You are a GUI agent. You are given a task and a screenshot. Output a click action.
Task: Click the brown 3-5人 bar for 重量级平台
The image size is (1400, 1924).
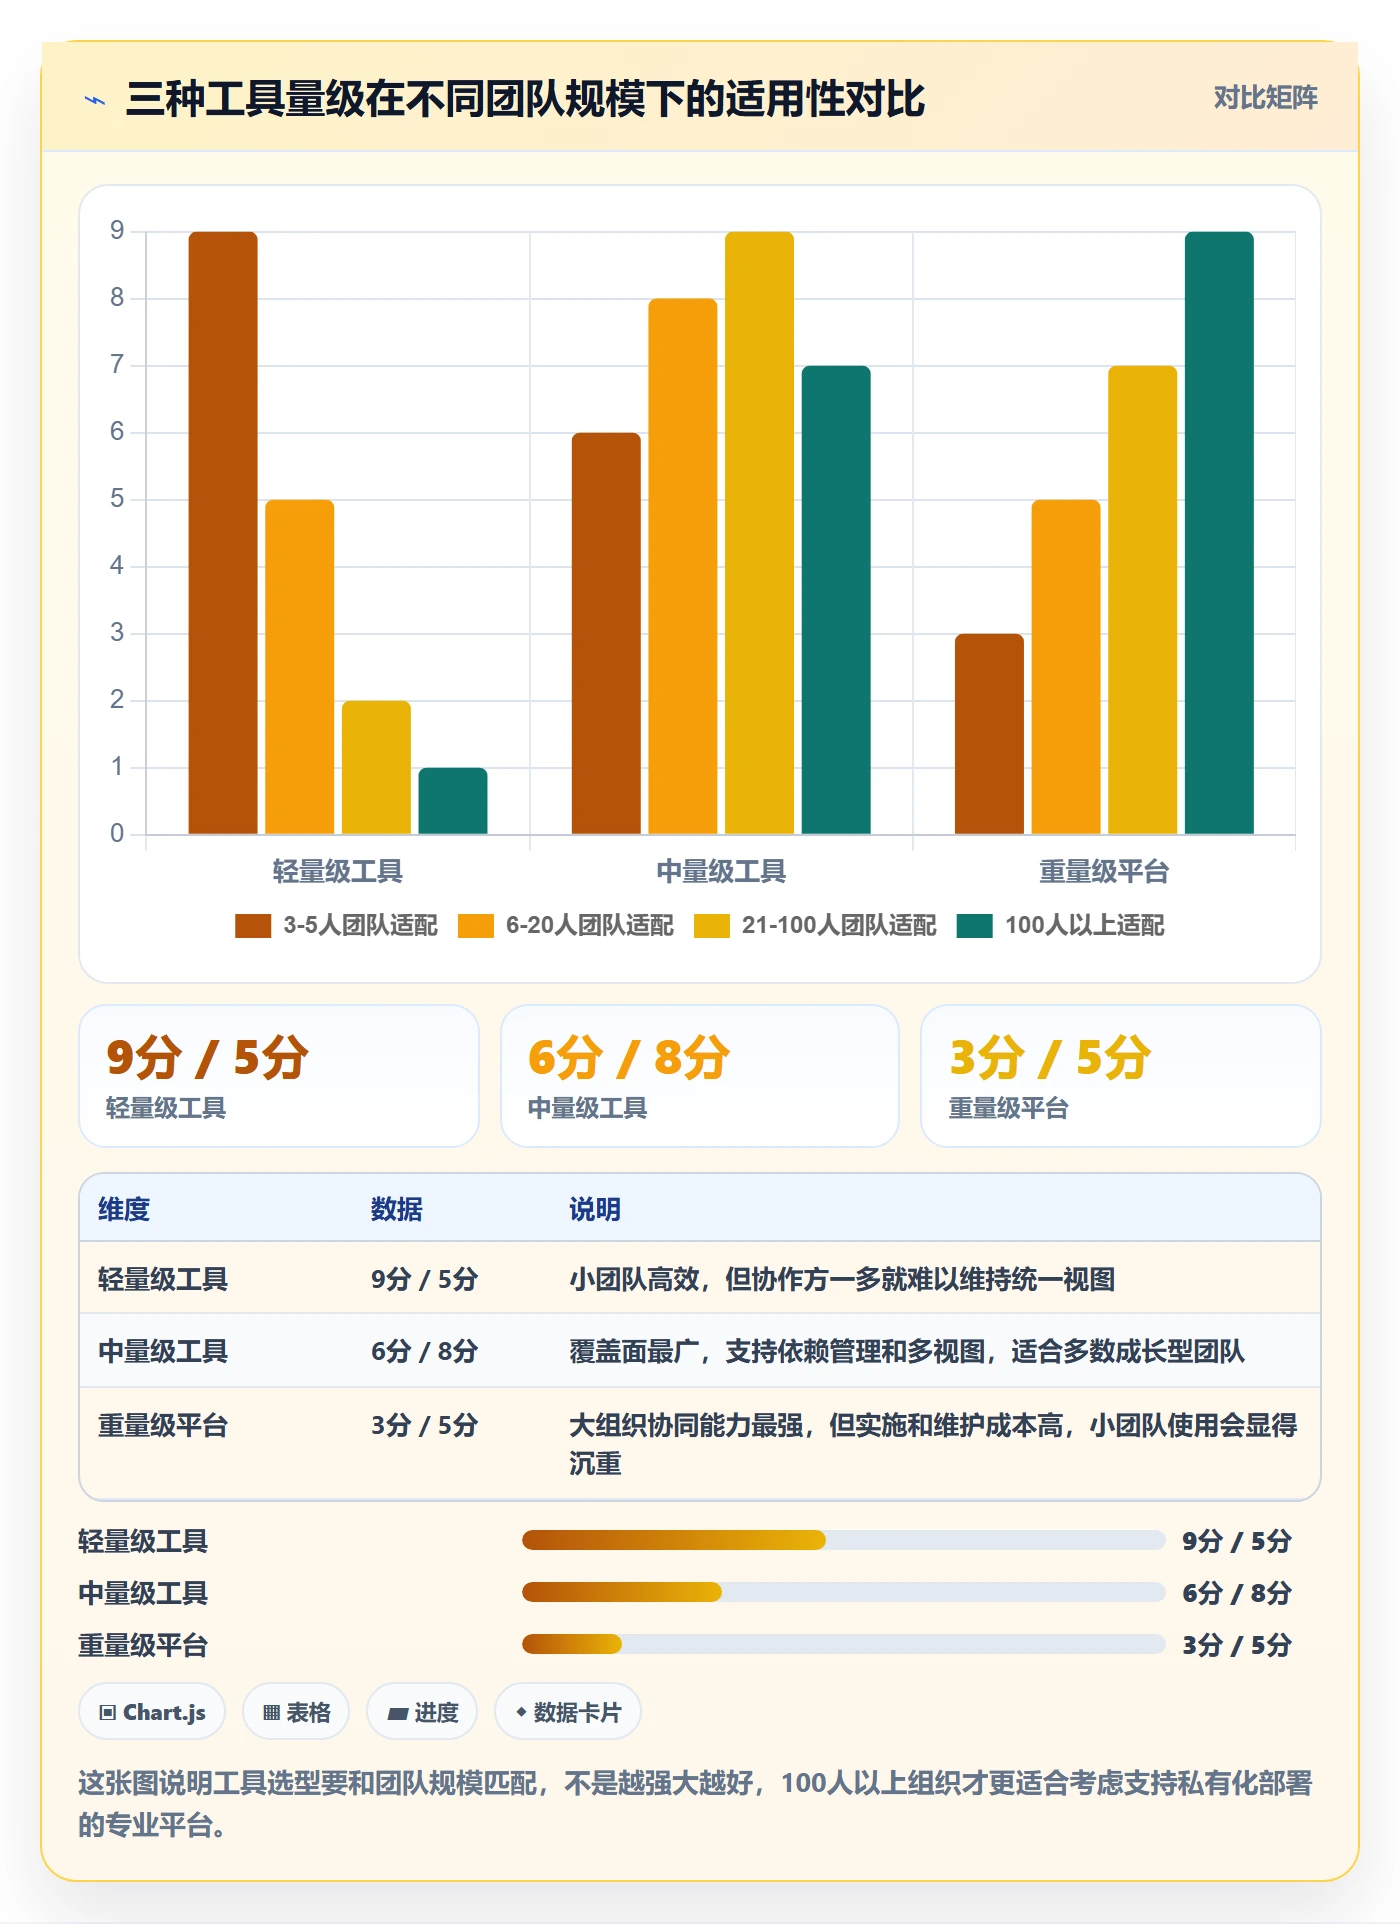[989, 734]
